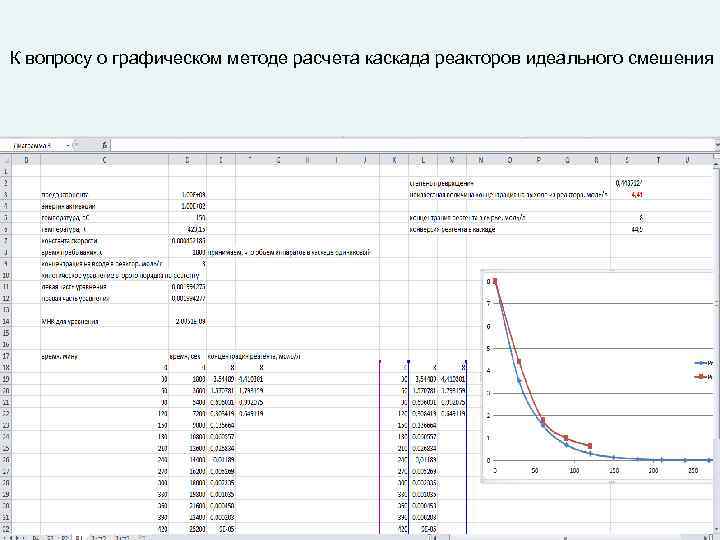This screenshot has height=540, width=720.
Task: Select row 12 by its header
Action: click(6, 298)
